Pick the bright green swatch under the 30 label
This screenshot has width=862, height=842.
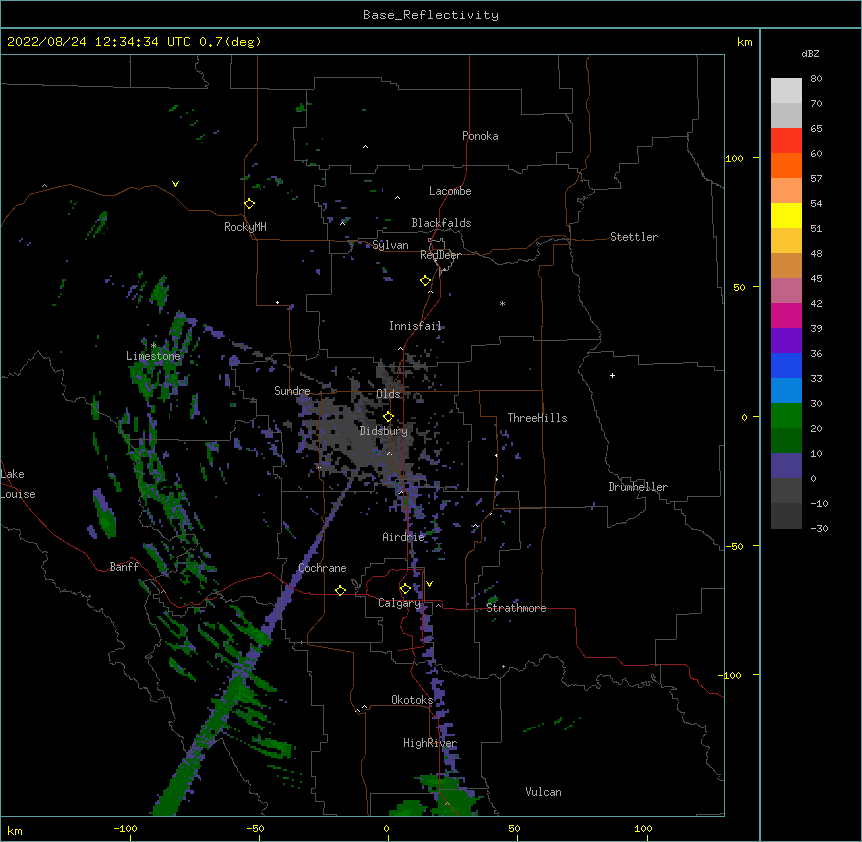(786, 416)
